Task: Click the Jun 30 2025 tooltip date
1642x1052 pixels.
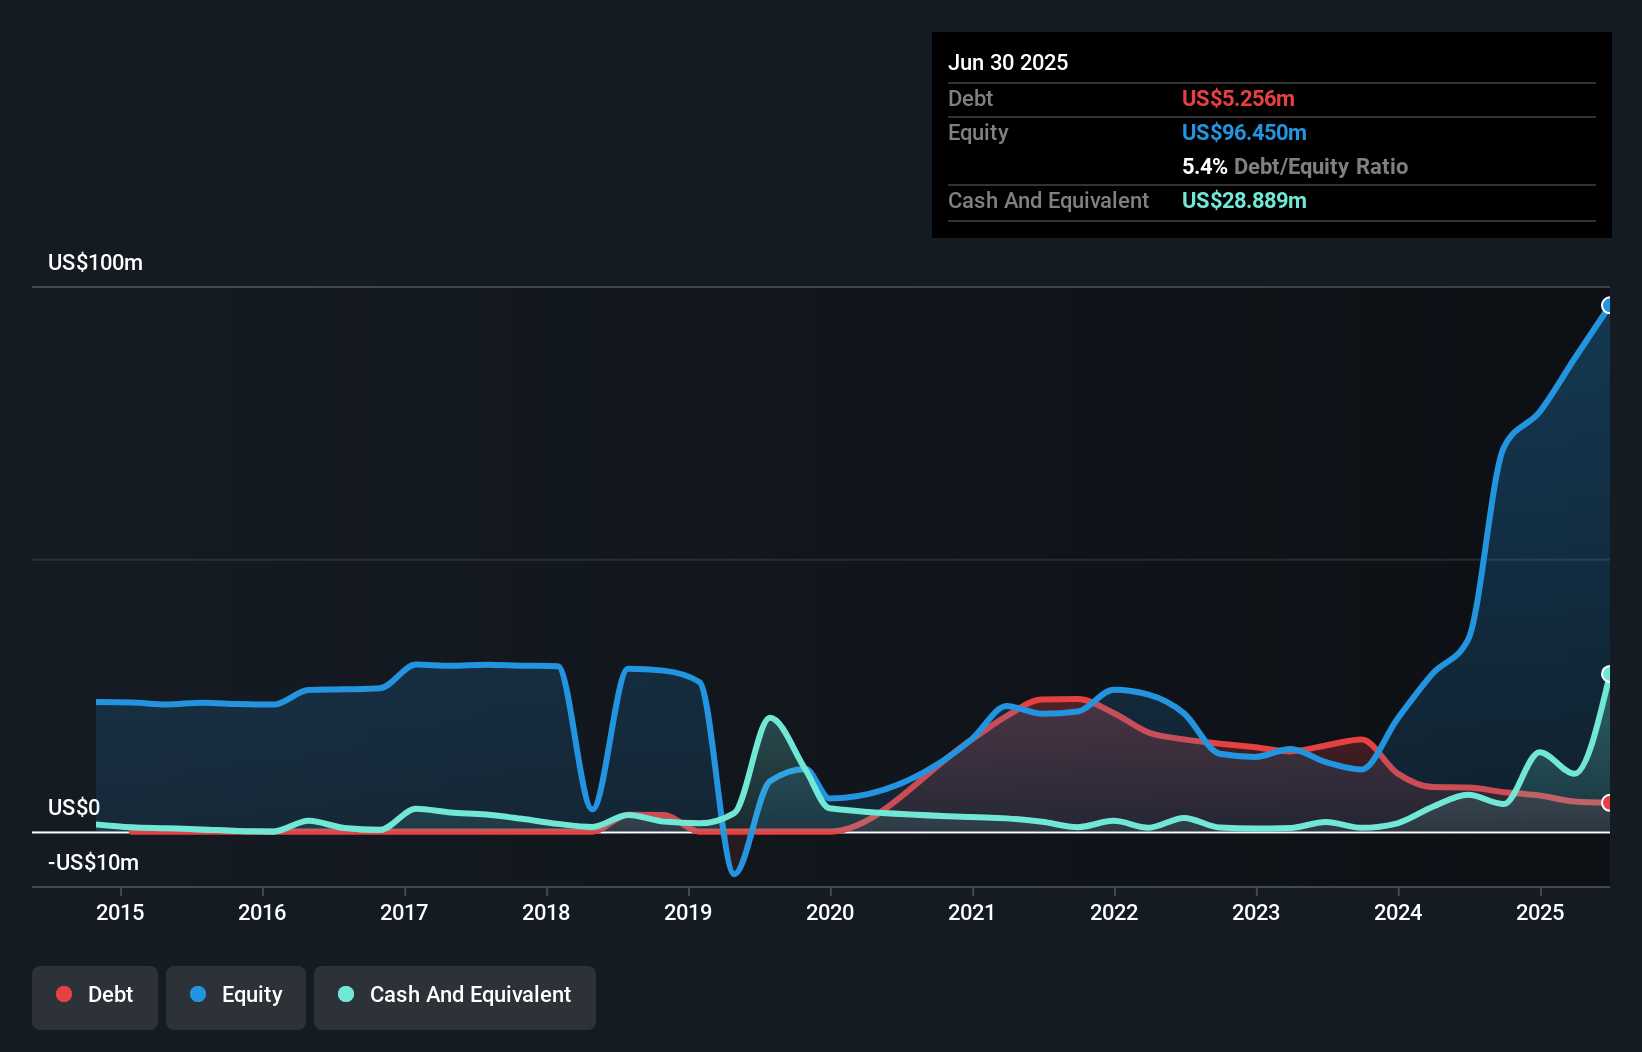Action: 1008,62
